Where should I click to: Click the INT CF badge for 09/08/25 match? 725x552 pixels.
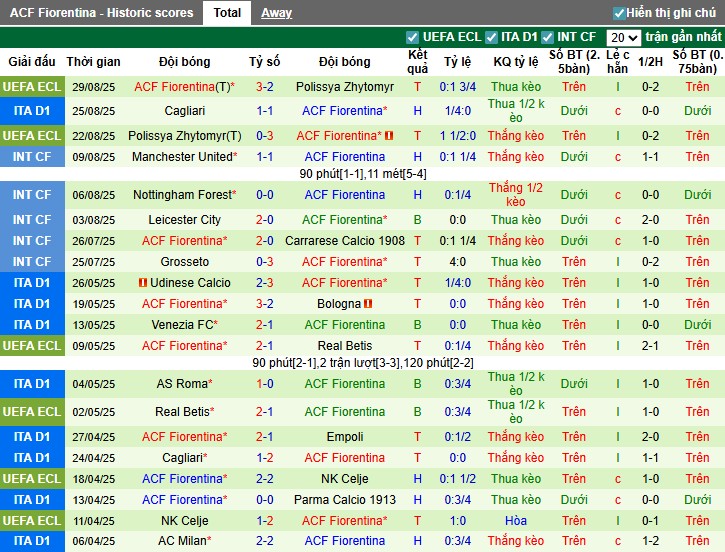coord(31,157)
